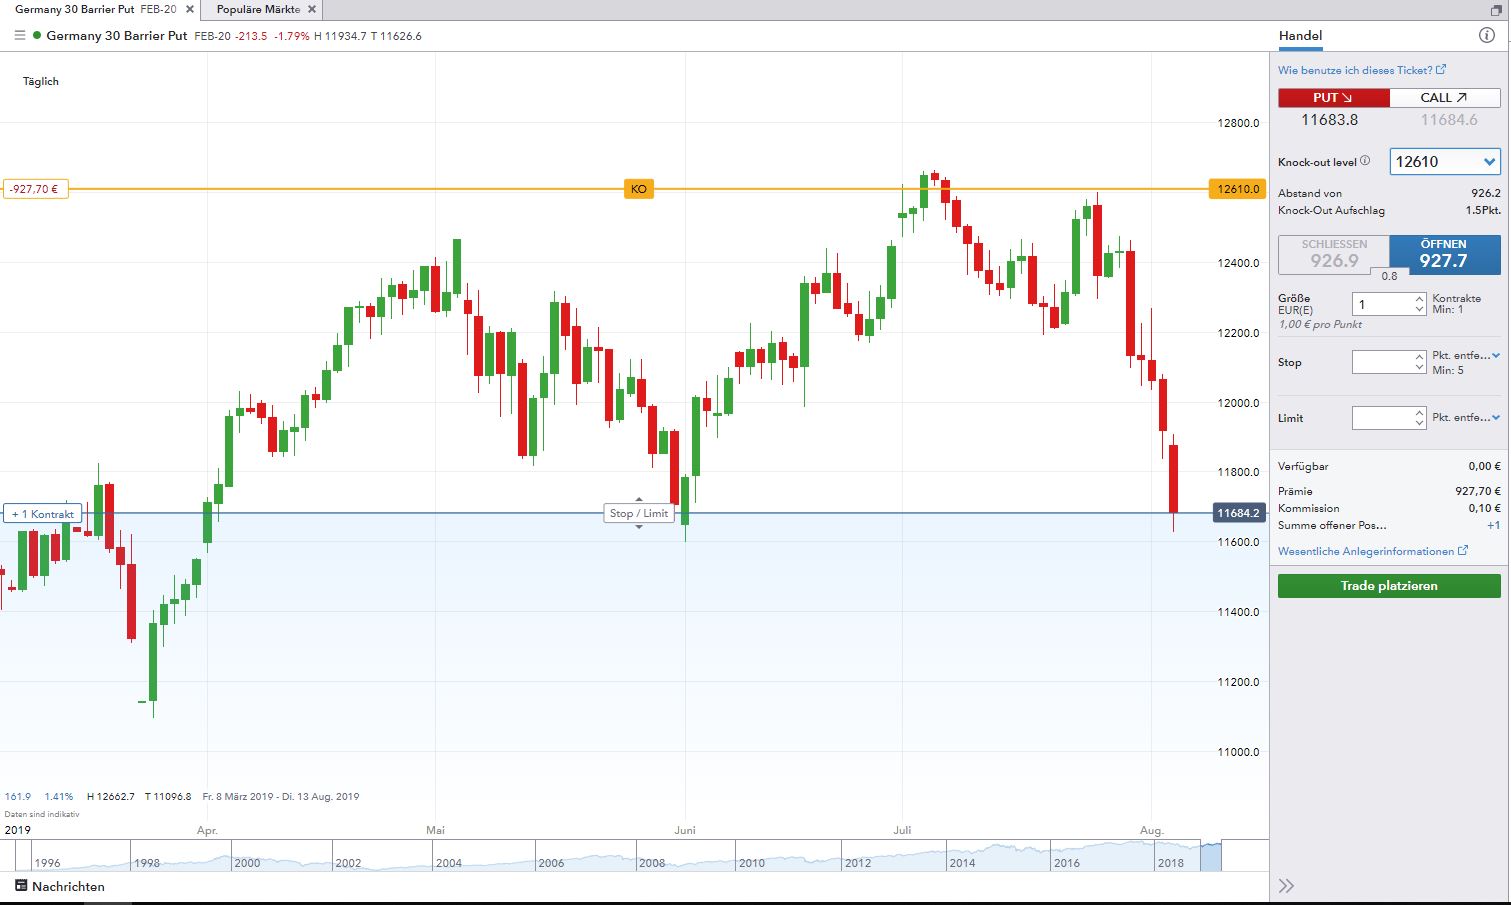The width and height of the screenshot is (1511, 905).
Task: Choose the ÖFFNEN 927.7 price option
Action: (x=1444, y=255)
